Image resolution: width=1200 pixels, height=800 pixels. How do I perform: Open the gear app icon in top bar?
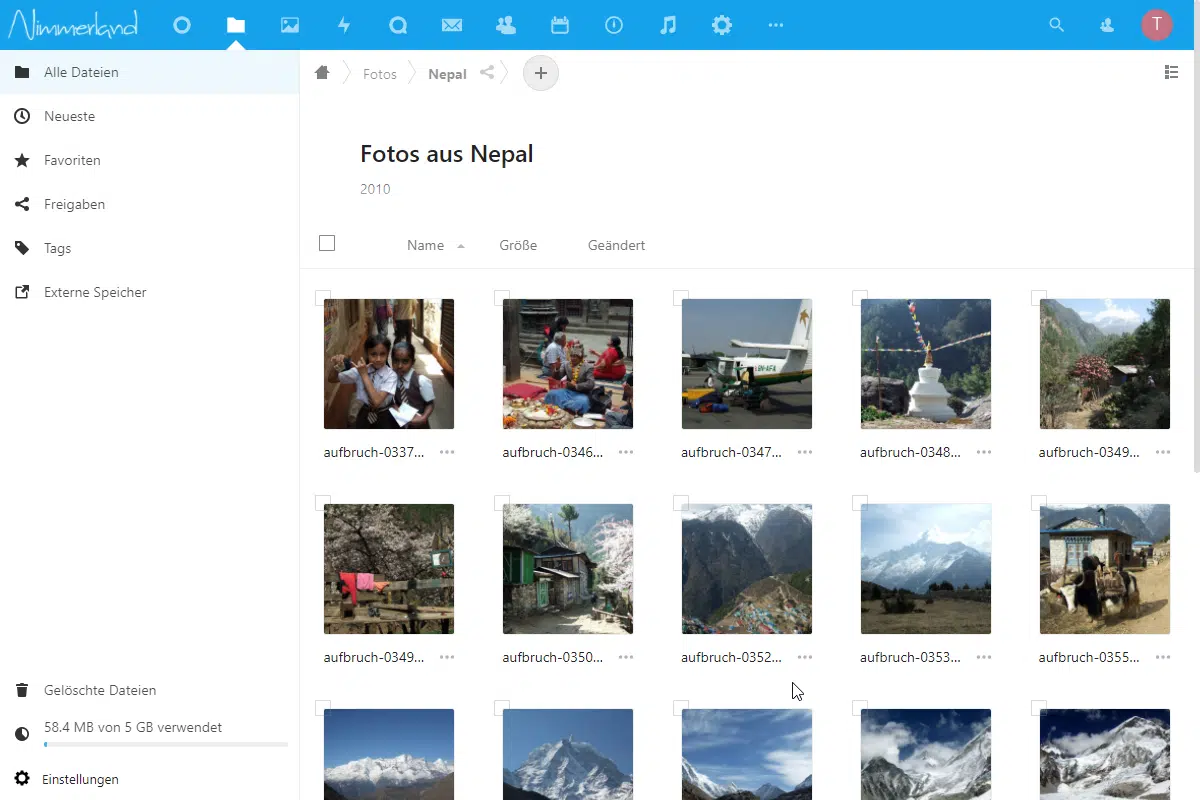pos(722,25)
